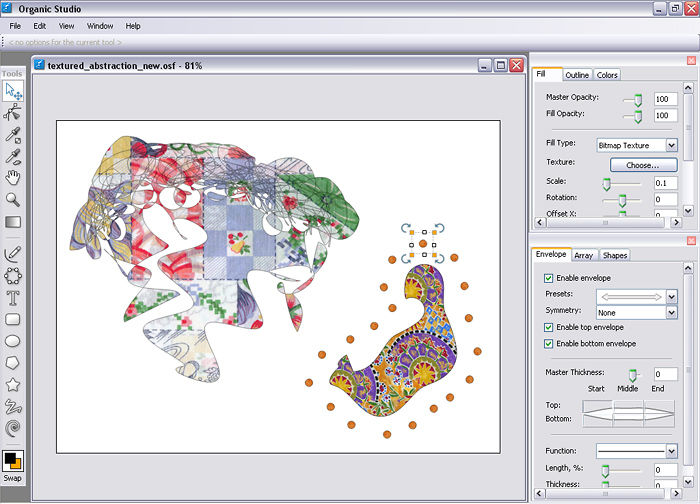This screenshot has height=504, width=700.
Task: Click Envelope panel horizontal scroll right arrow
Action: pyautogui.click(x=677, y=493)
